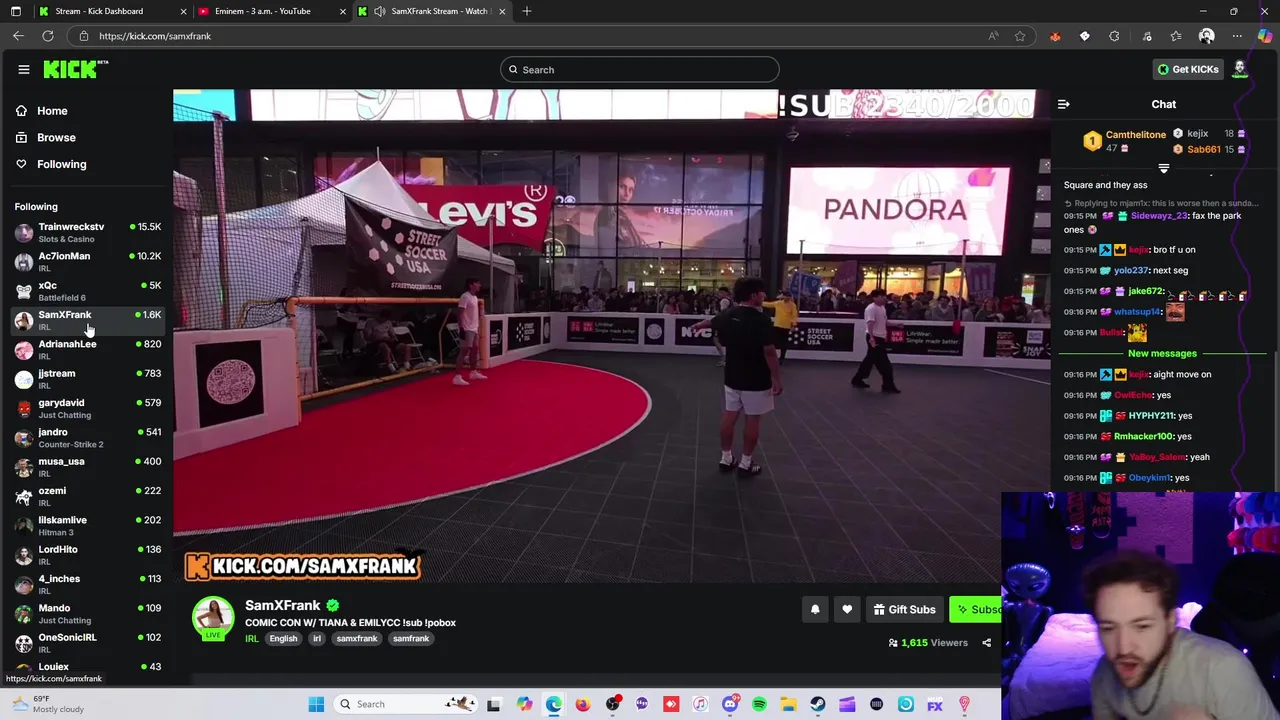Open Discord from the taskbar
The width and height of the screenshot is (1280, 720).
click(730, 704)
